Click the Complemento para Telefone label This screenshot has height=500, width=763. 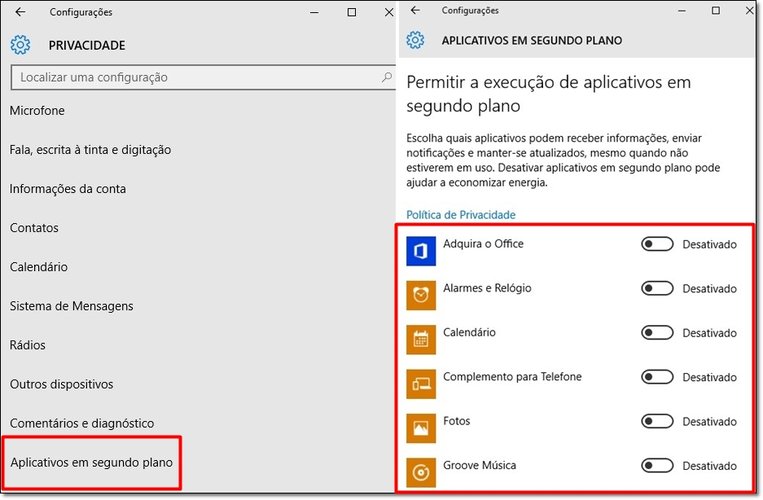(x=512, y=376)
